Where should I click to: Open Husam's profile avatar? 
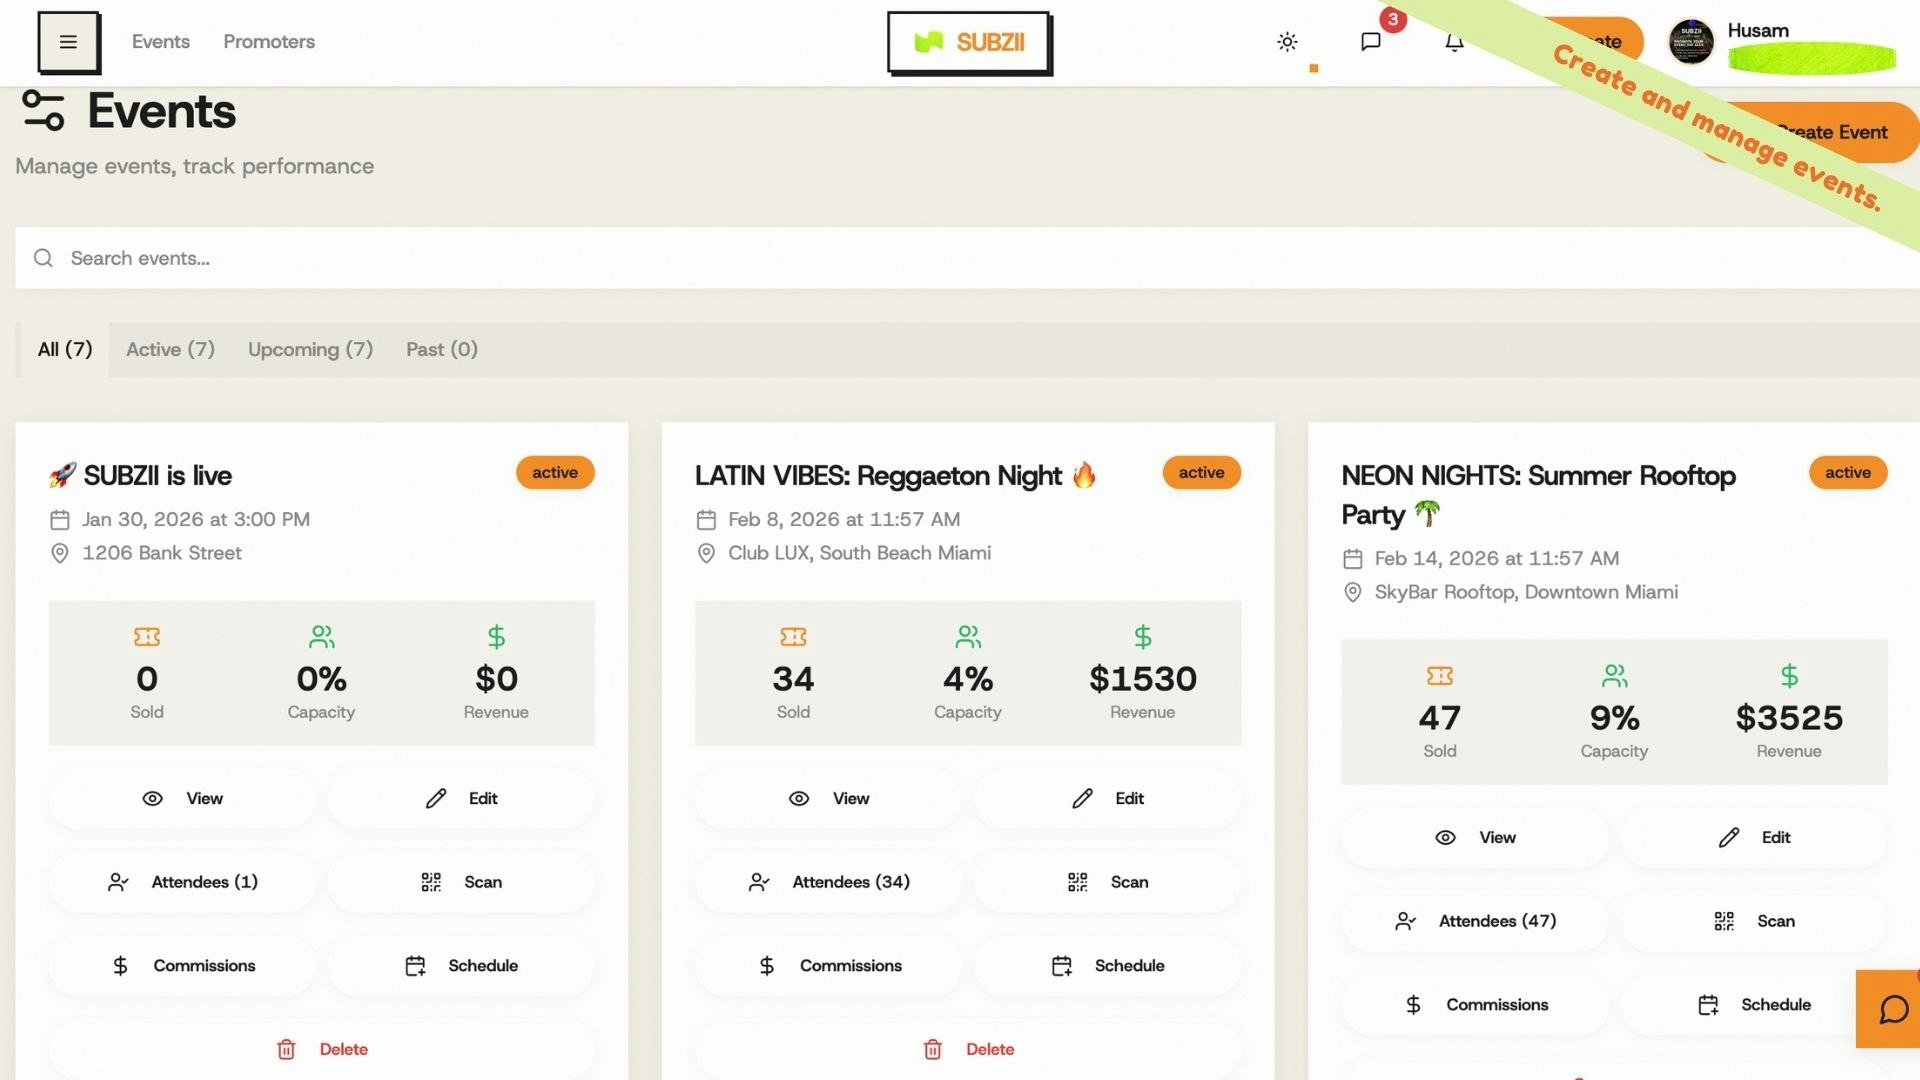coord(1691,42)
